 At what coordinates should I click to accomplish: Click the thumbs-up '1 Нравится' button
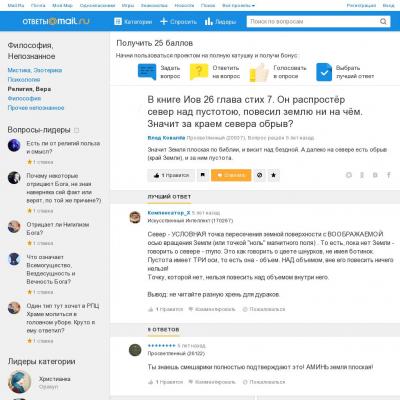(x=171, y=175)
